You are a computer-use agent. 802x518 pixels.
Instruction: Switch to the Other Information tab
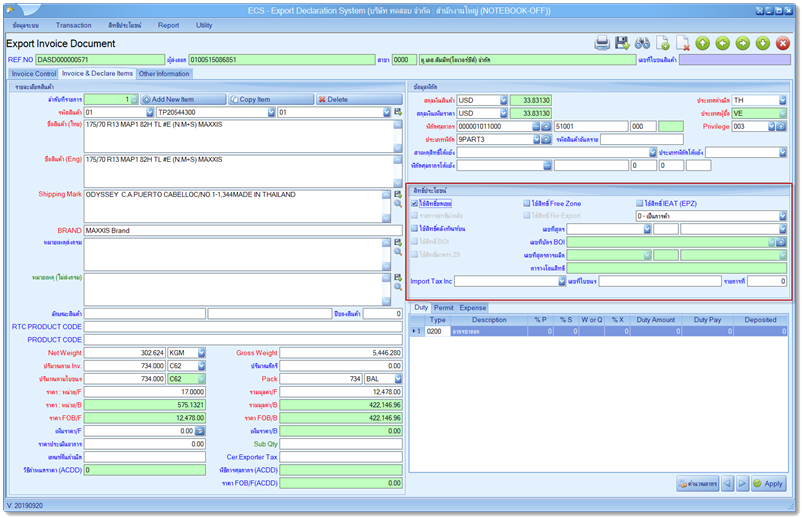click(164, 74)
